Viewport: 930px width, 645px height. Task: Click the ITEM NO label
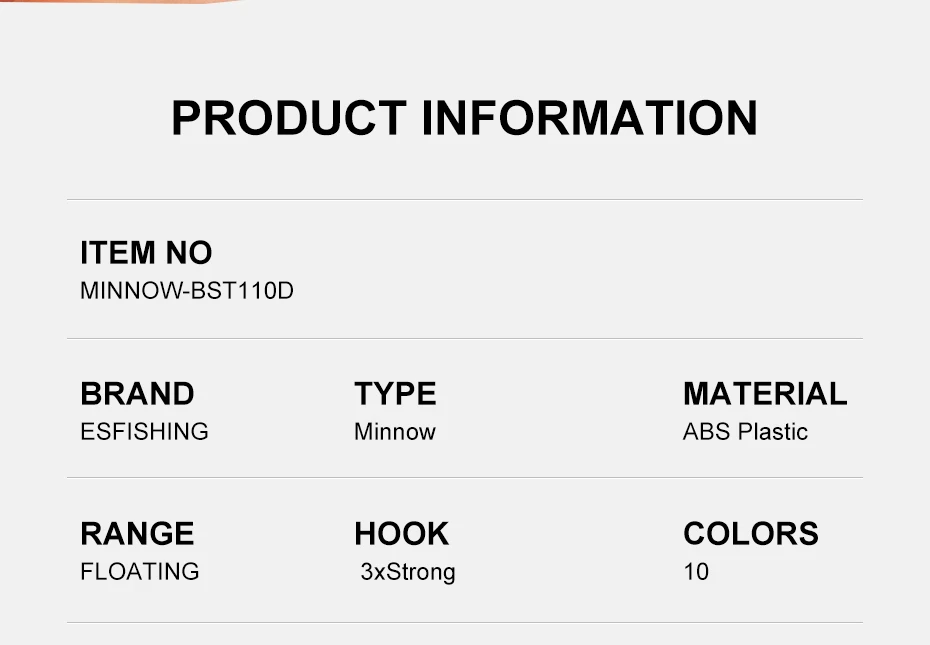click(x=146, y=253)
